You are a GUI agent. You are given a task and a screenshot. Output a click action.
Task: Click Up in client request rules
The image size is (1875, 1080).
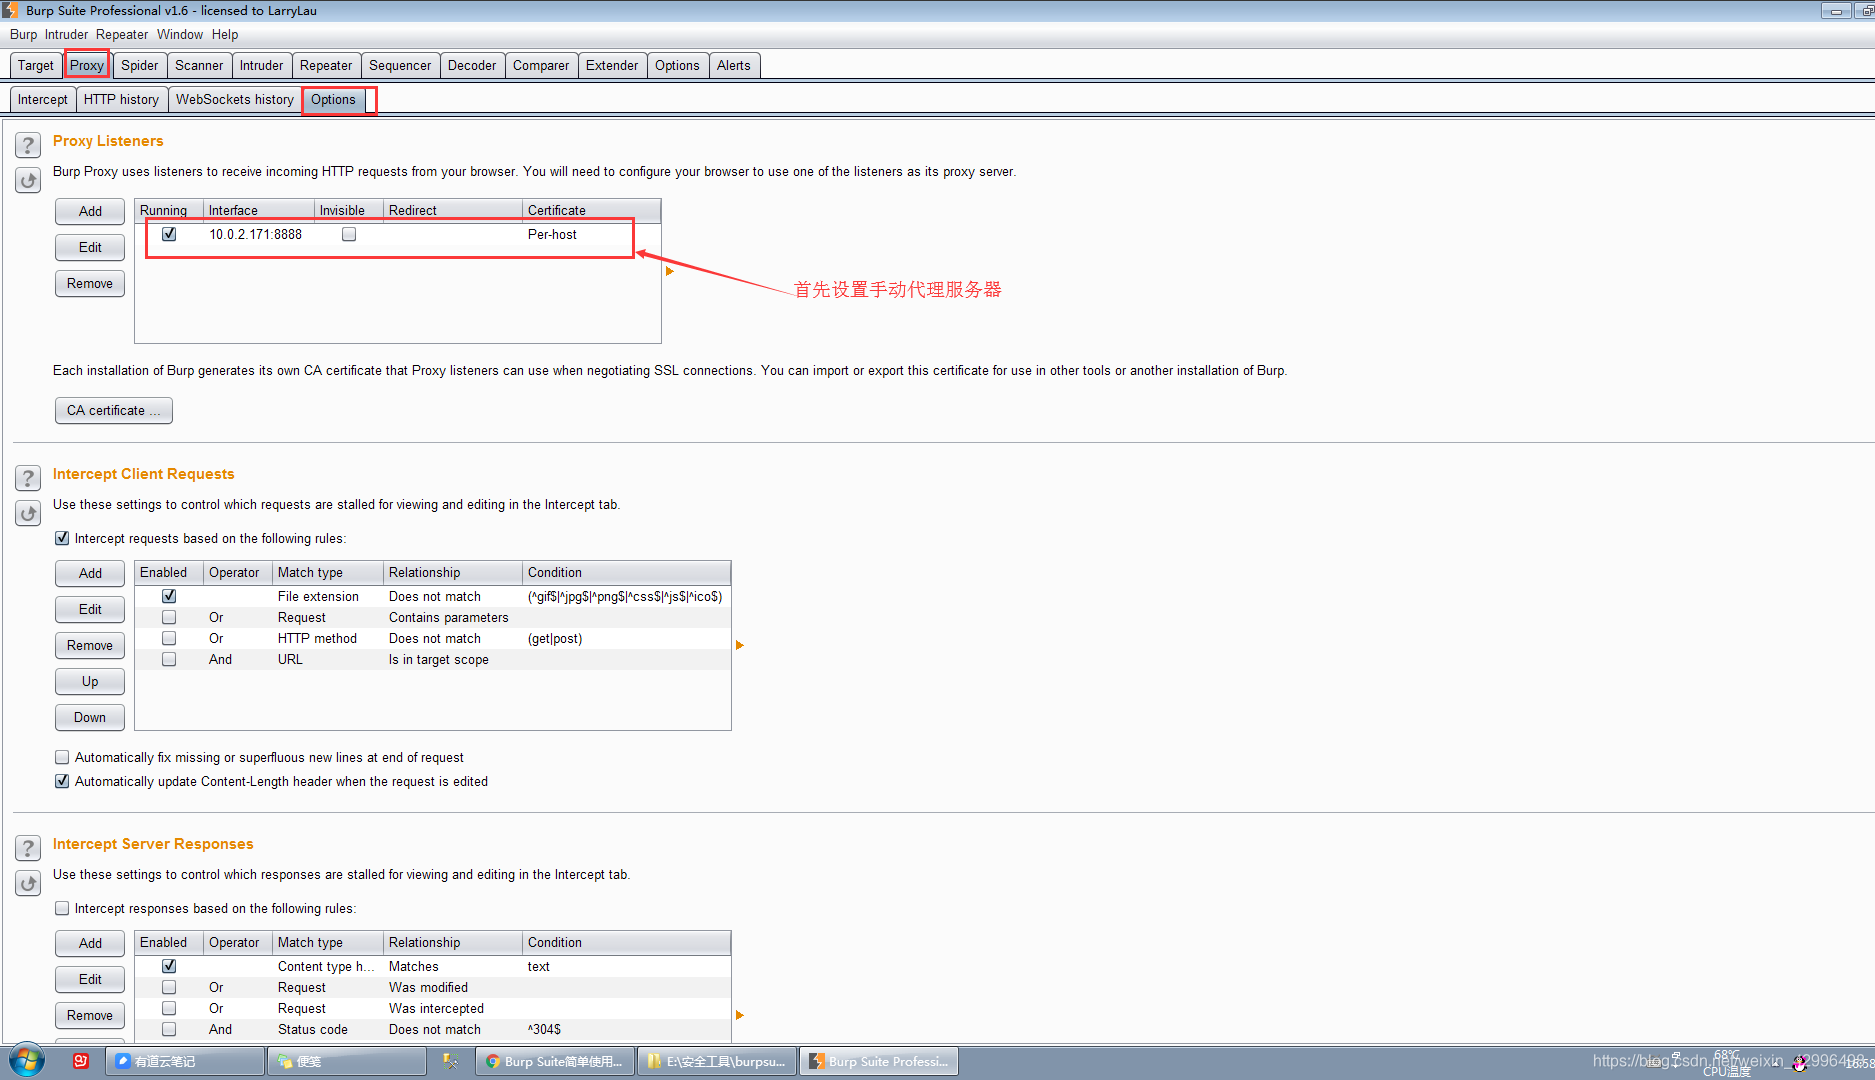point(90,681)
